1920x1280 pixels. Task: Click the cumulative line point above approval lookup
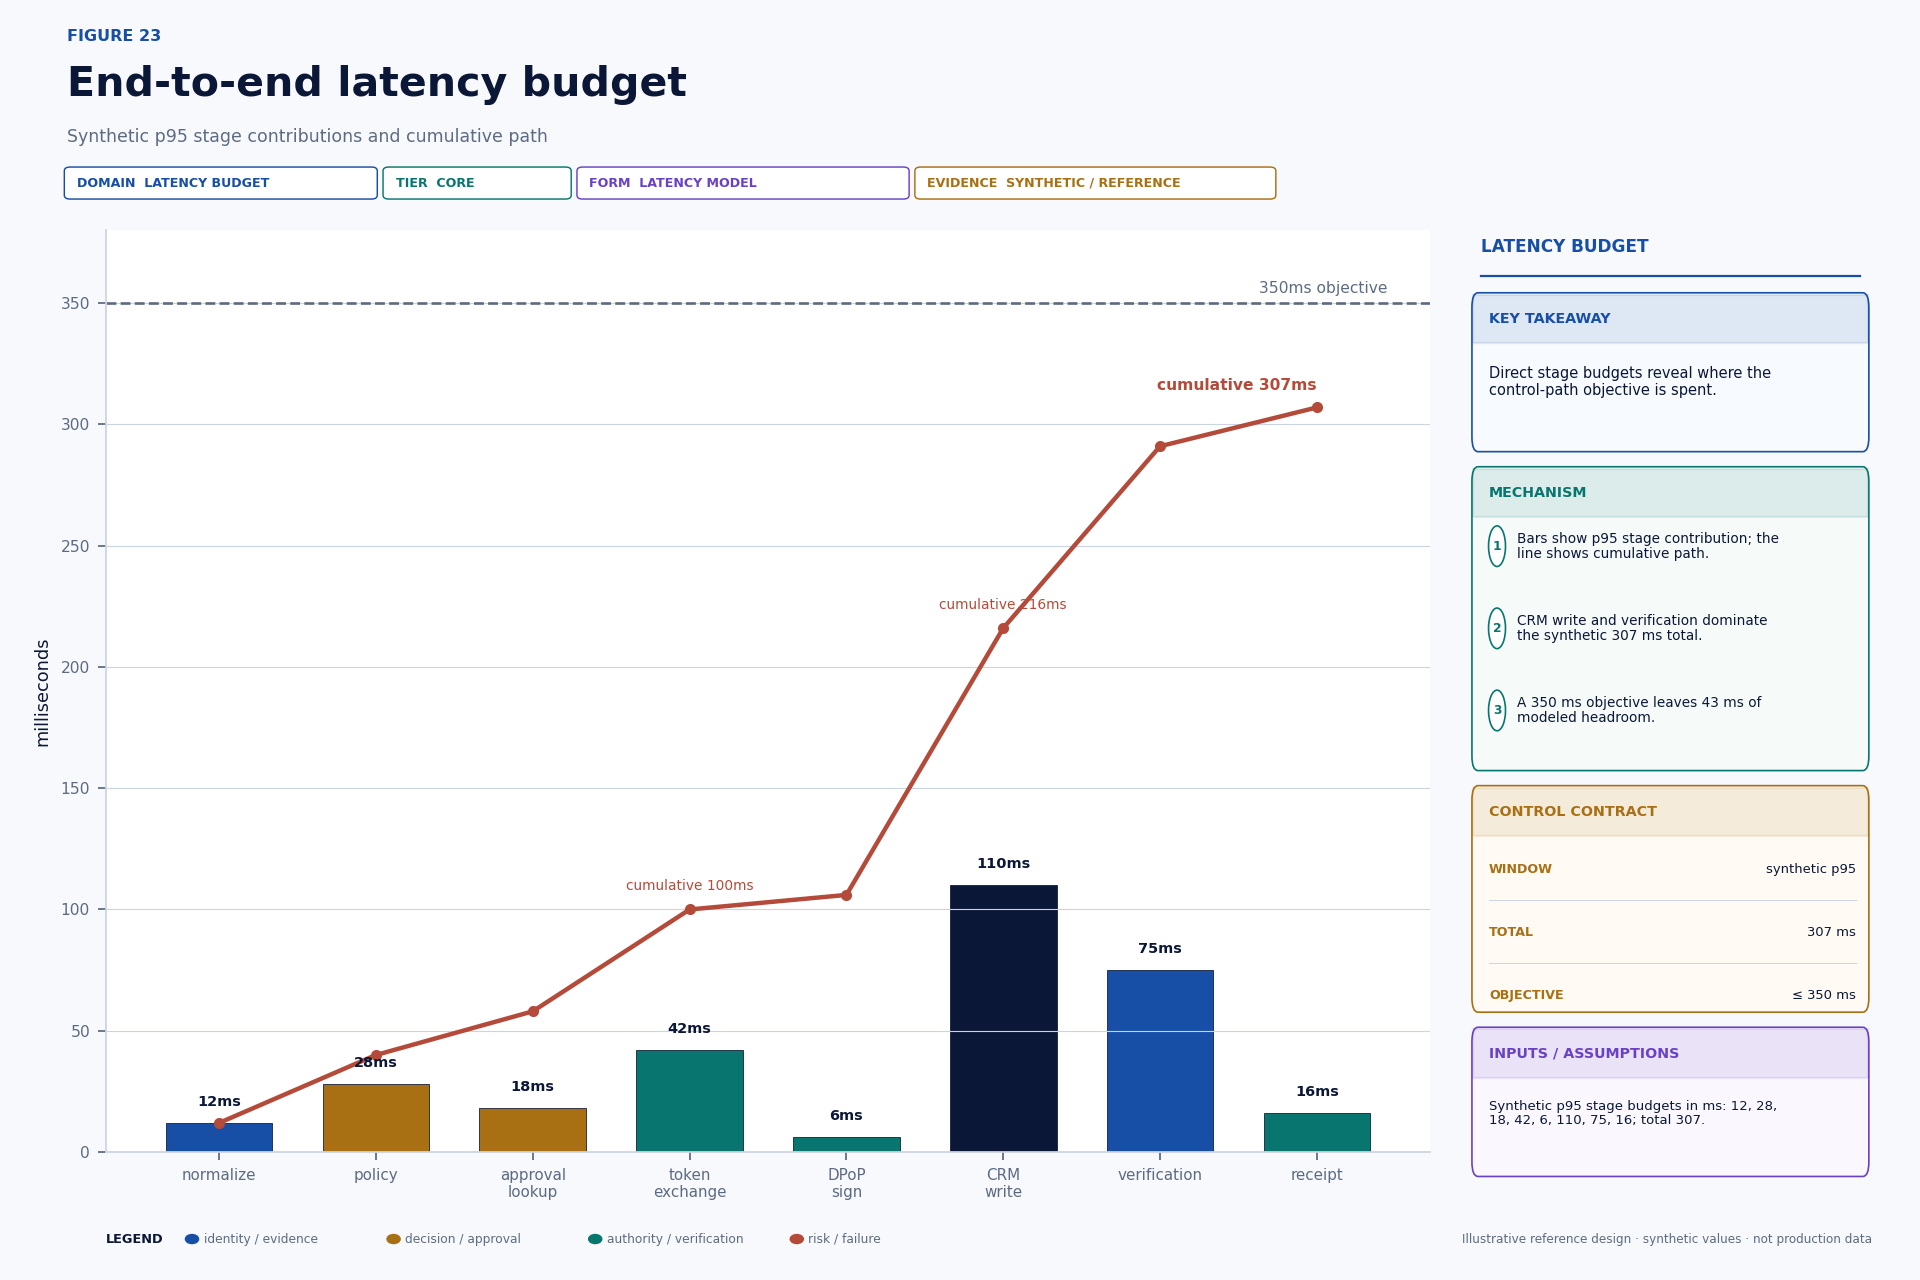coord(533,1011)
